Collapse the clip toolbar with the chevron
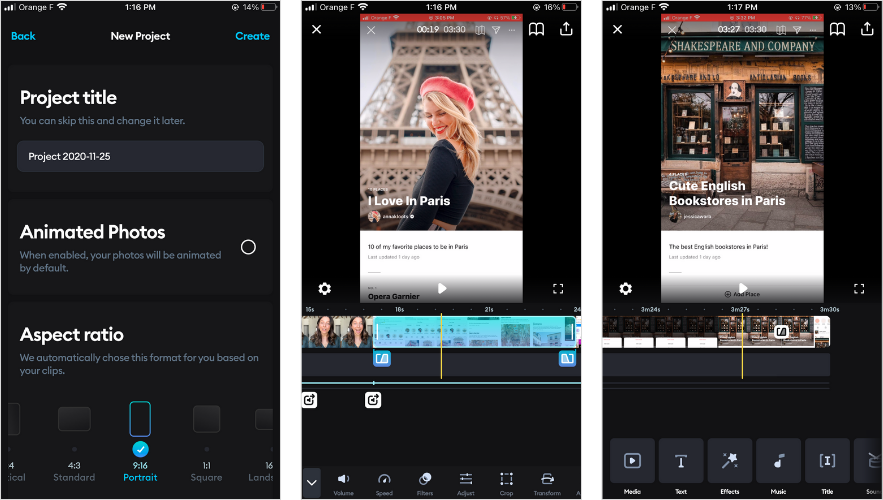 [311, 483]
